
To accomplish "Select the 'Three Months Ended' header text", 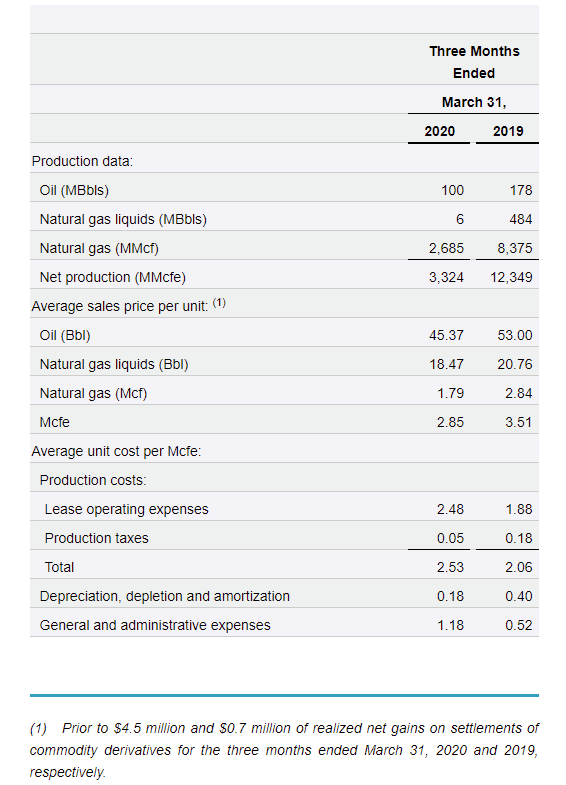I will 474,62.
